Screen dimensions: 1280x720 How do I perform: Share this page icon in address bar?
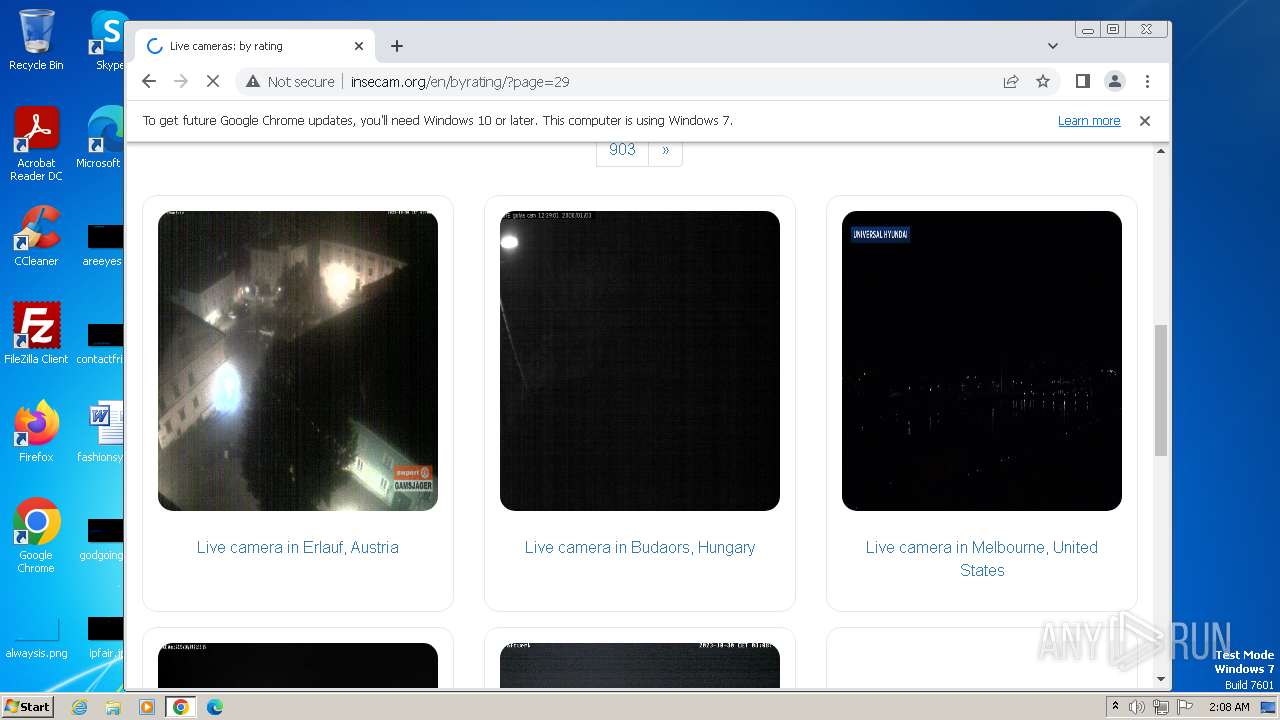point(1011,81)
